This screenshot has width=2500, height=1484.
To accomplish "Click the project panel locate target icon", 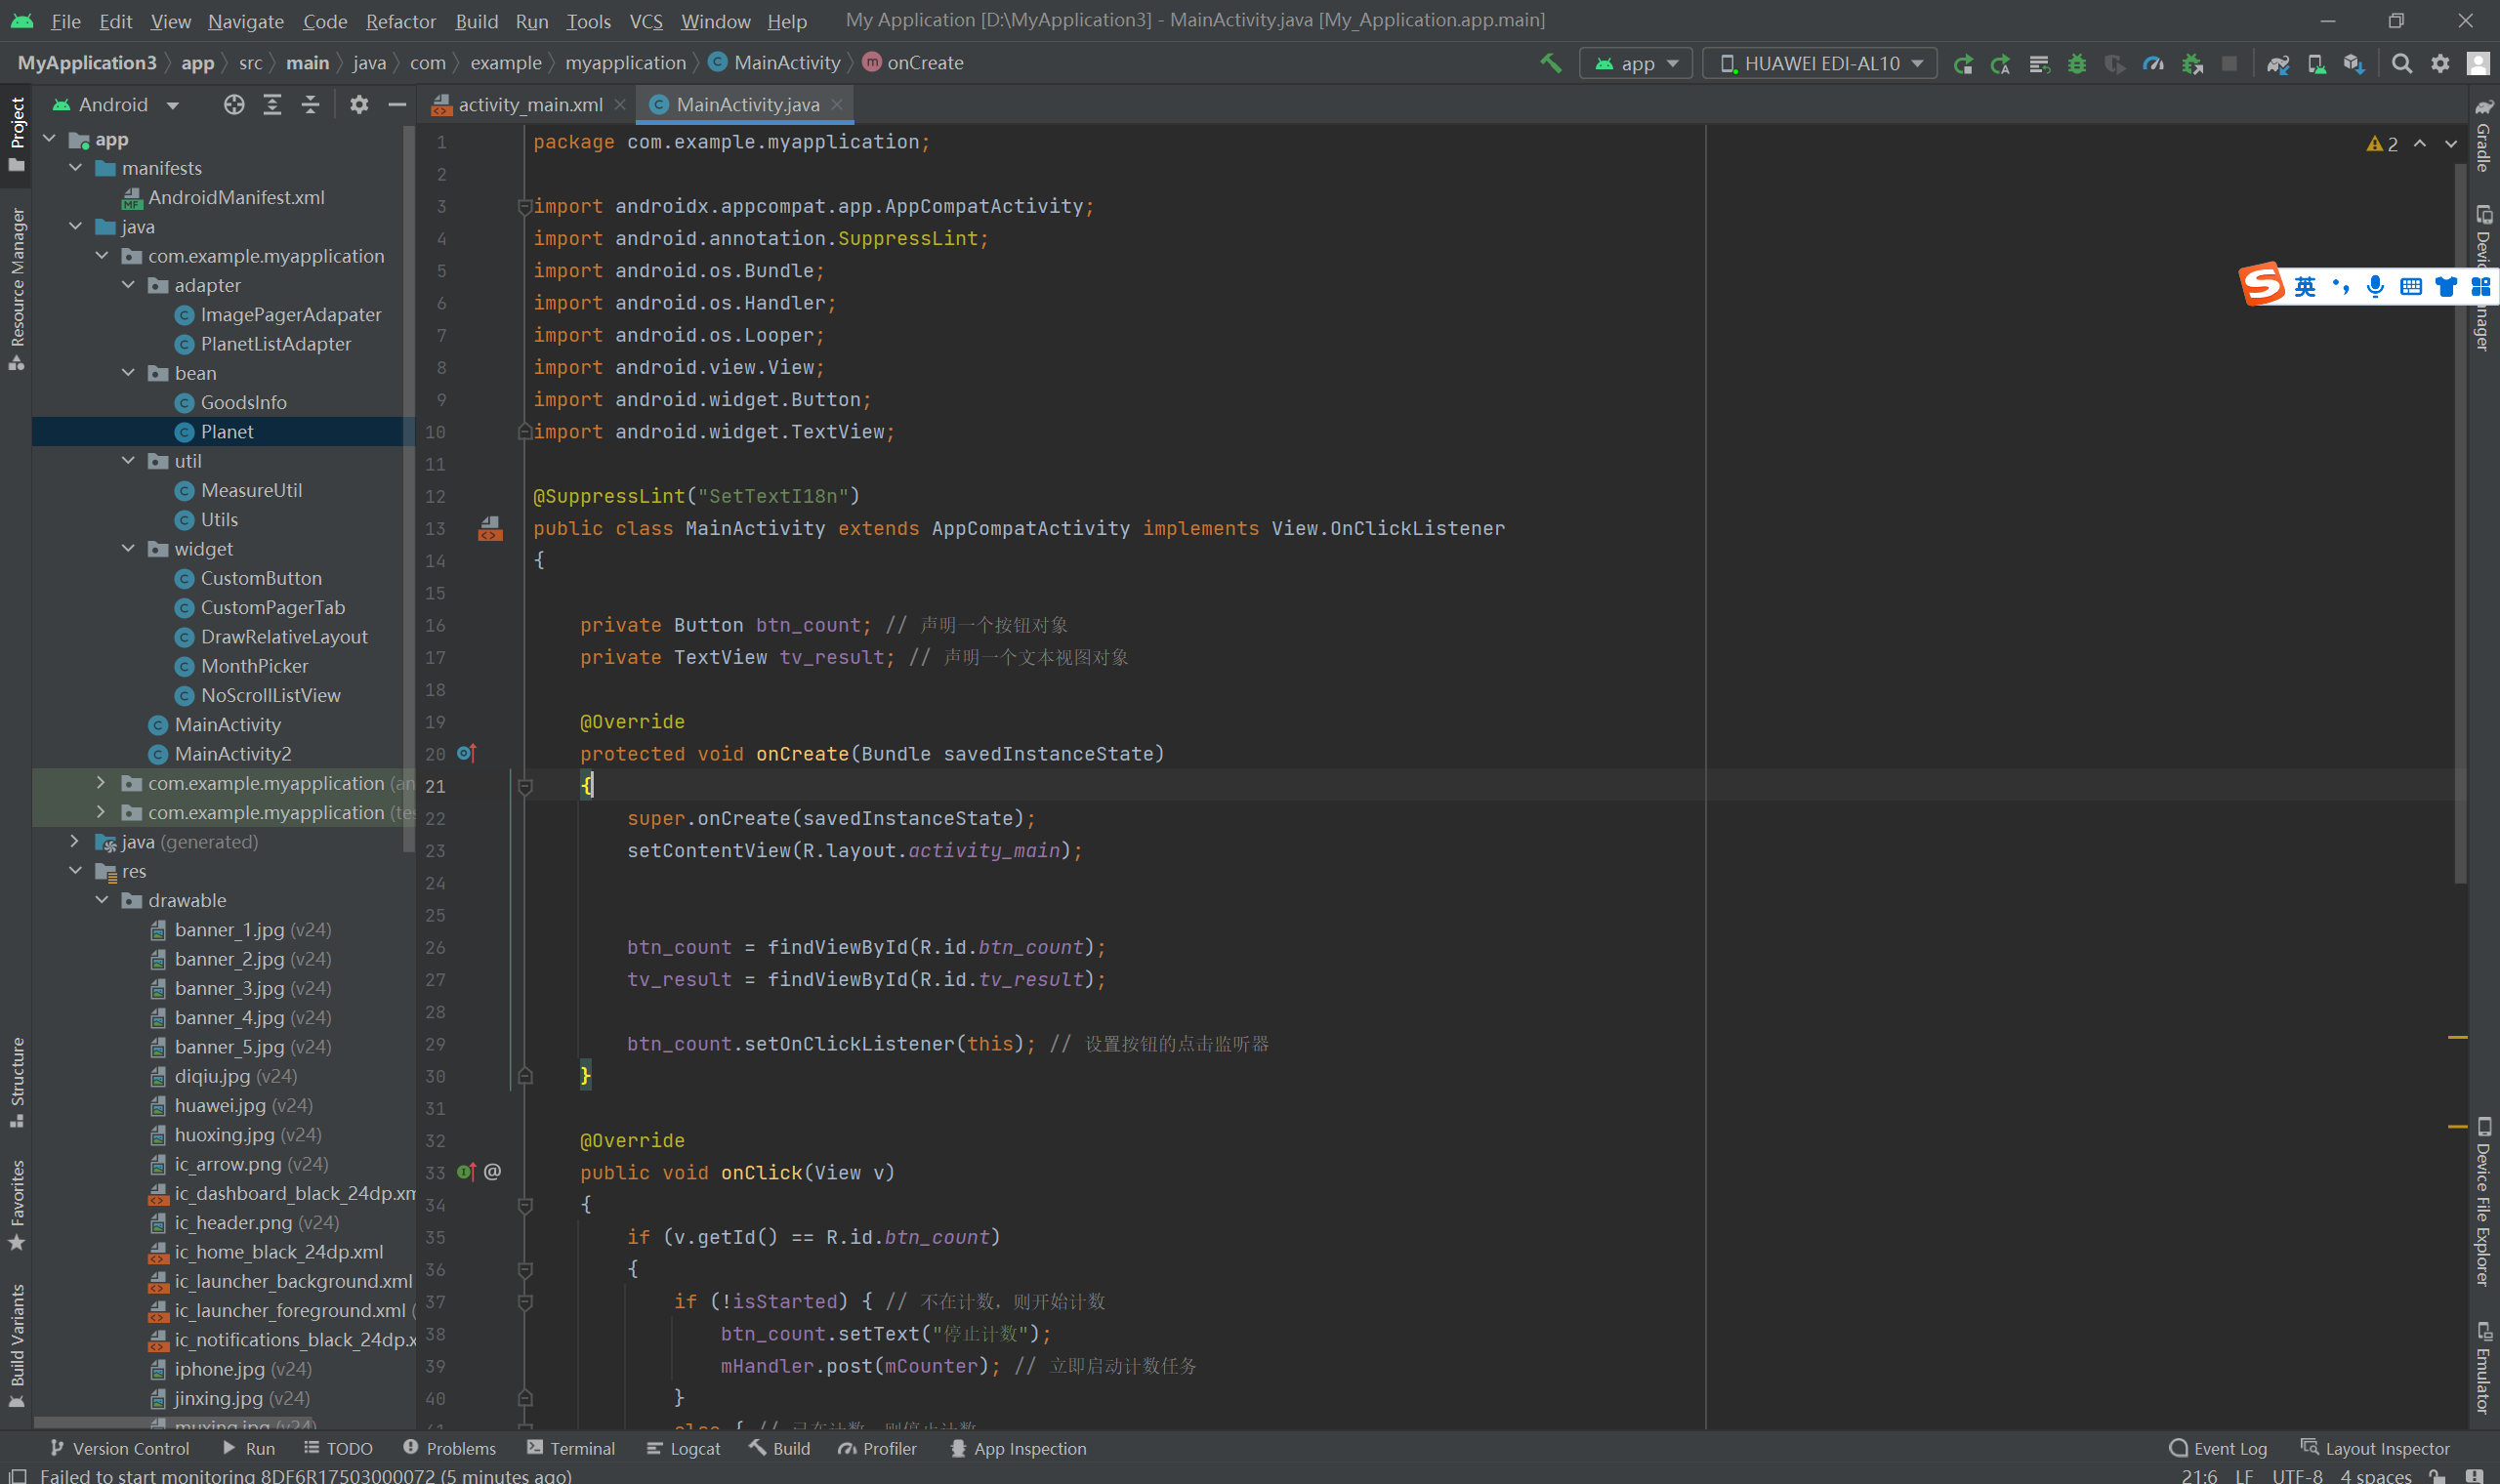I will pos(234,105).
